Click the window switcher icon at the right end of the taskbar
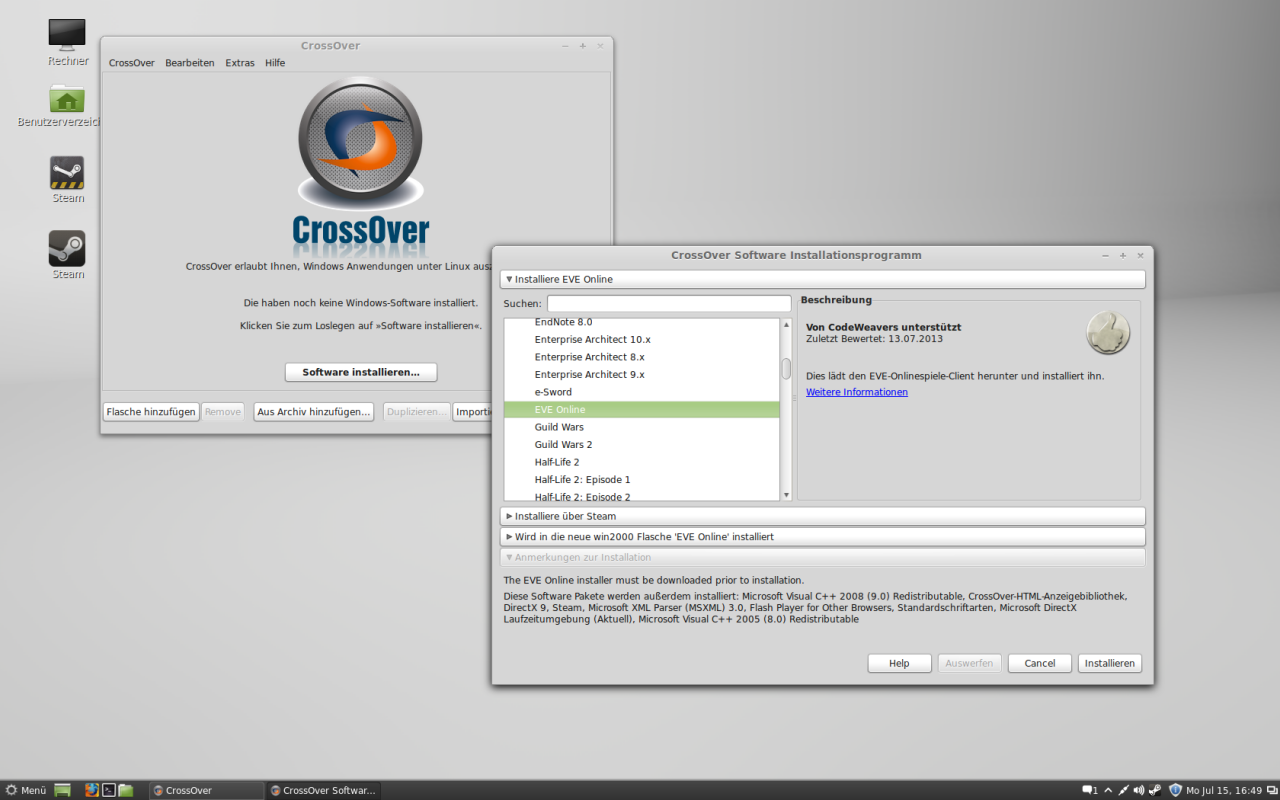This screenshot has height=800, width=1280. point(1272,790)
